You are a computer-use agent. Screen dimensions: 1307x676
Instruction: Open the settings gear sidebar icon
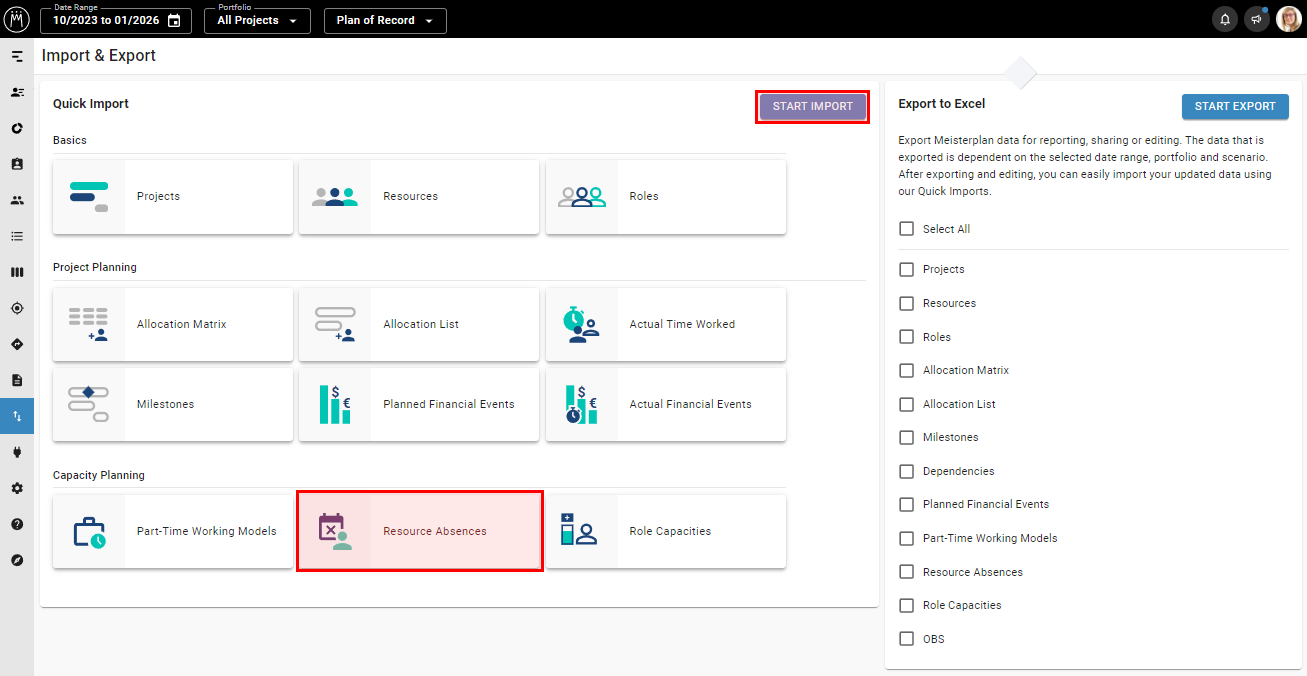17,488
